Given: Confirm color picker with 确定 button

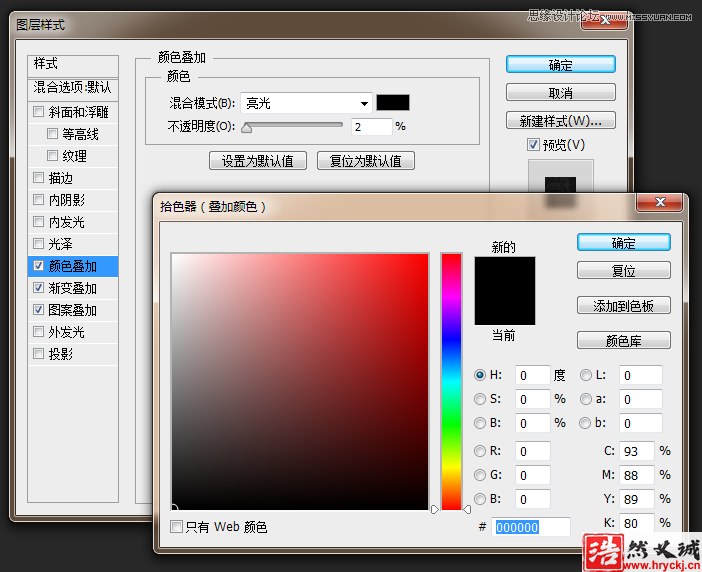Looking at the screenshot, I should click(624, 243).
